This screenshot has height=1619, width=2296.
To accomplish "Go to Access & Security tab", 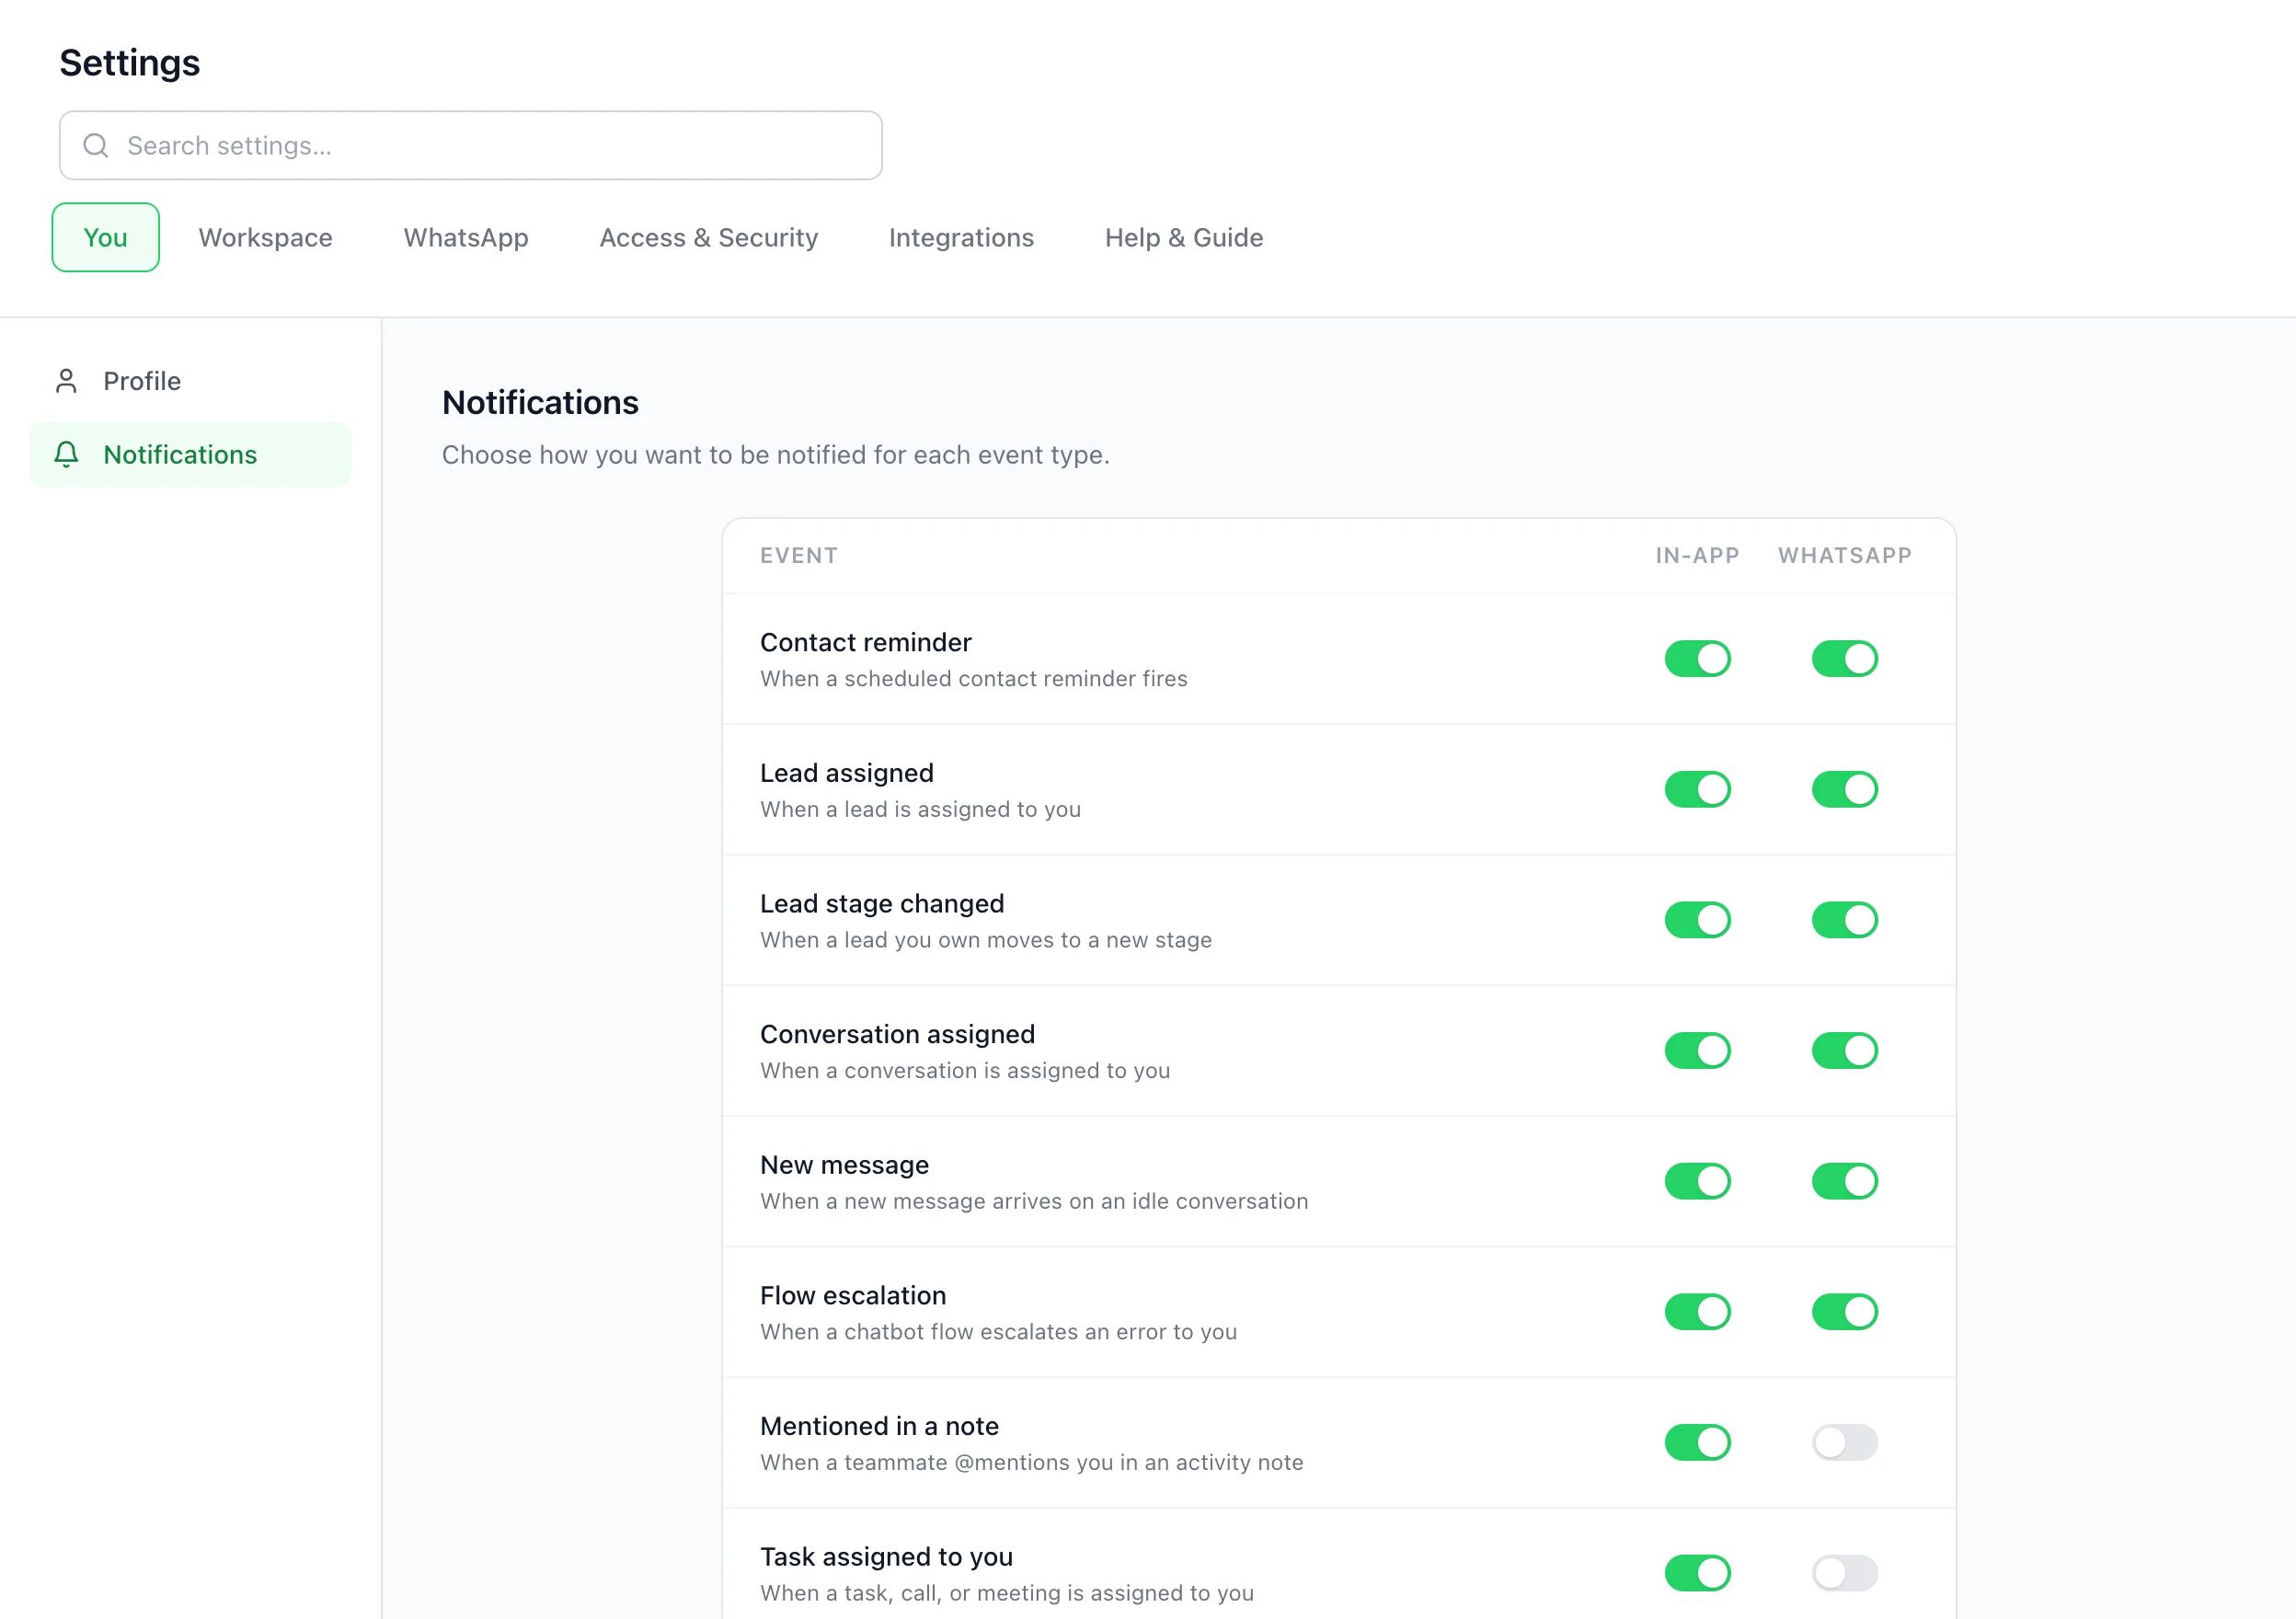I will (709, 238).
